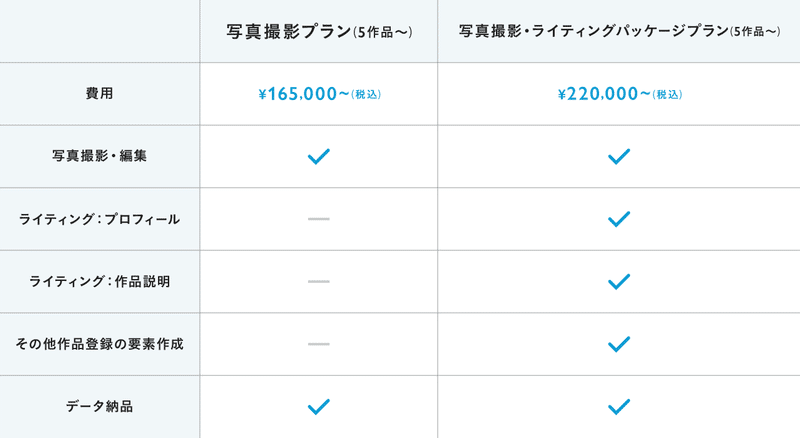
Task: Click checkmark for ライティング:プロフィール in package plan
Action: tap(619, 219)
